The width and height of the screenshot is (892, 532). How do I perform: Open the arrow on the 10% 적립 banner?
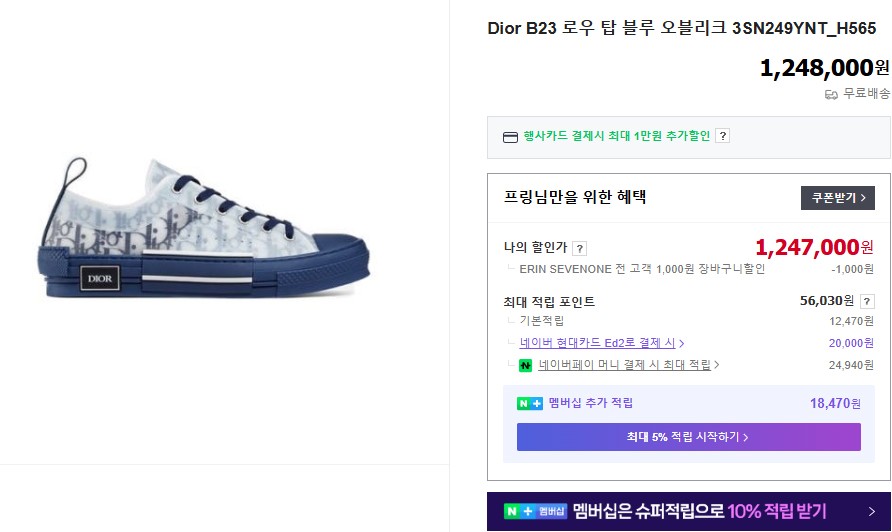point(872,512)
